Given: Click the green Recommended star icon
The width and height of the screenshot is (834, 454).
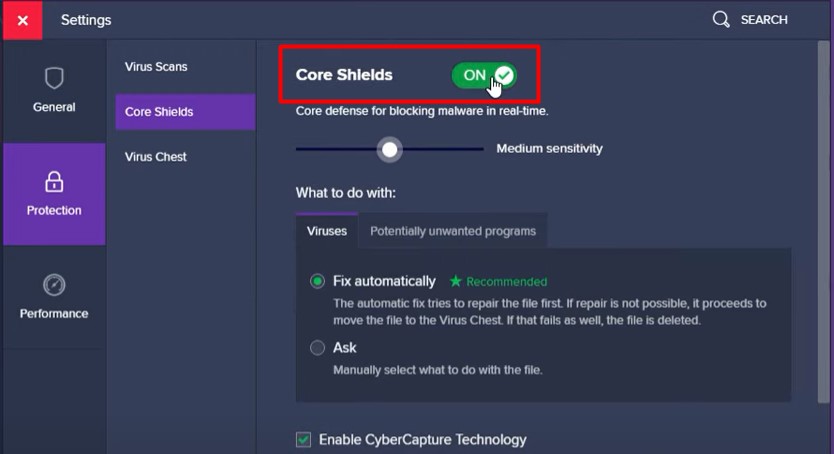Looking at the screenshot, I should 456,282.
